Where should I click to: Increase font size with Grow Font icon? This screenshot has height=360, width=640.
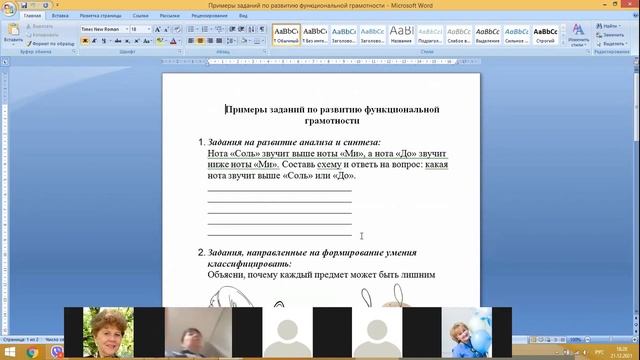click(x=158, y=29)
